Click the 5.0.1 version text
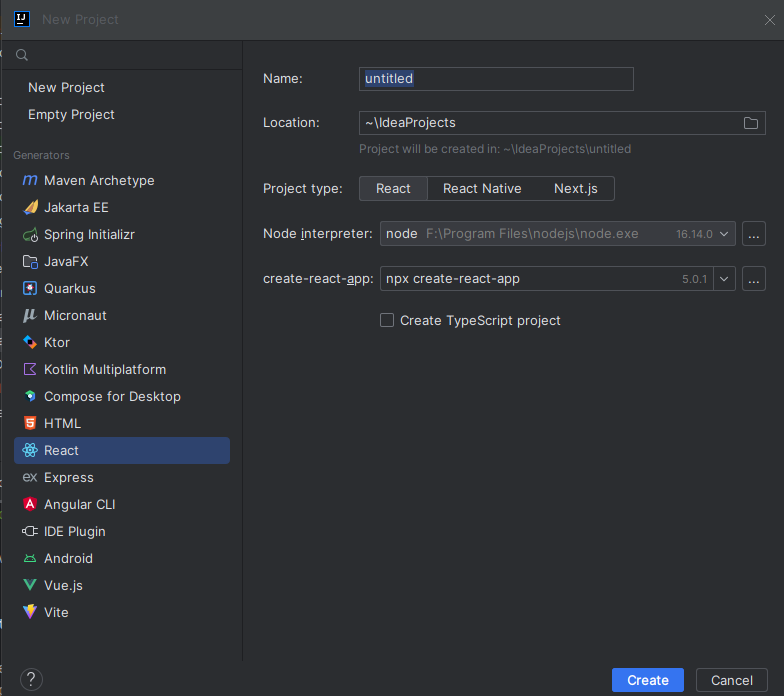 (x=694, y=279)
